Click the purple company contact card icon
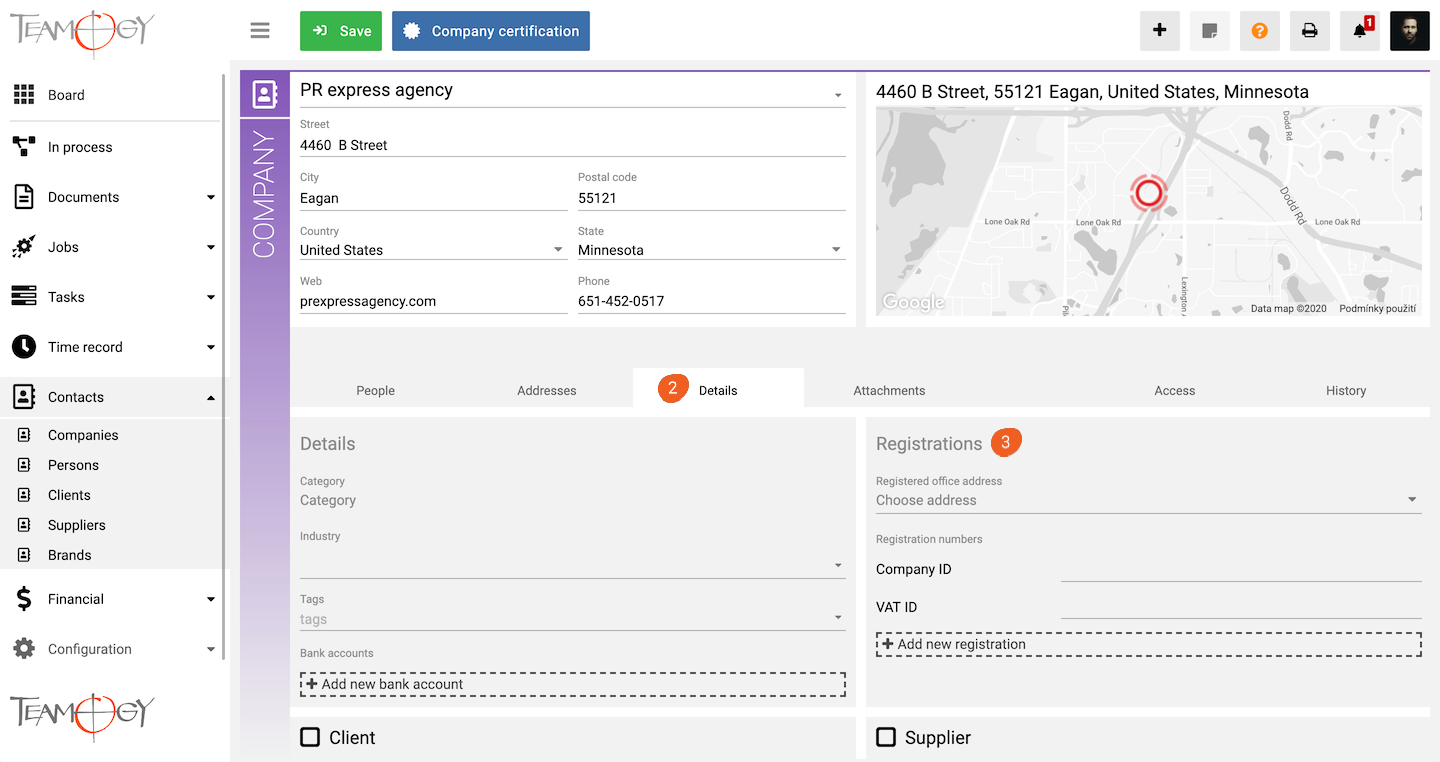This screenshot has width=1440, height=762. 264,94
